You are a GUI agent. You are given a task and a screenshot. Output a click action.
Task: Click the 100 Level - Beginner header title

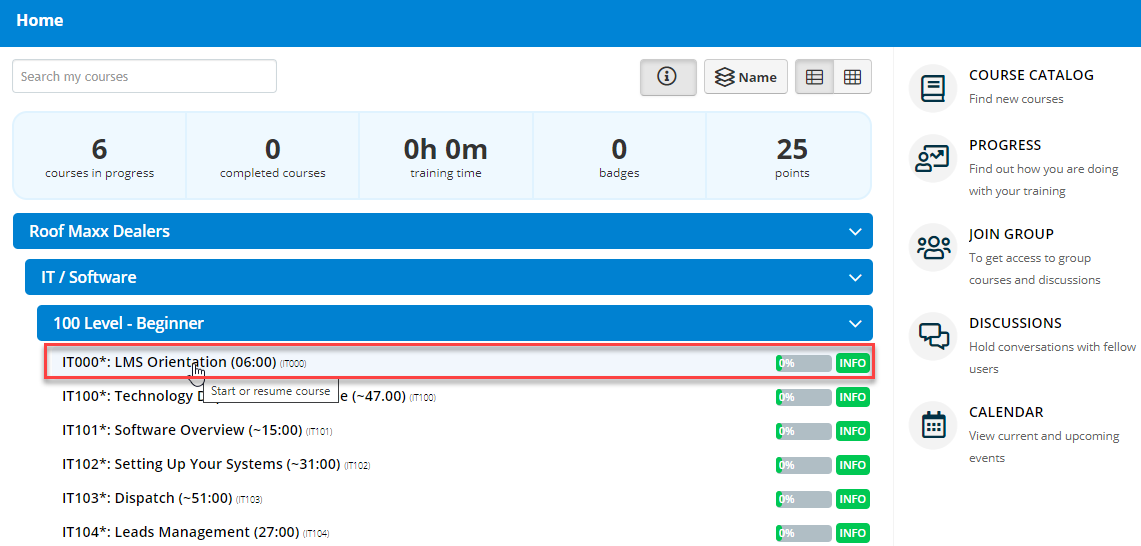[128, 323]
